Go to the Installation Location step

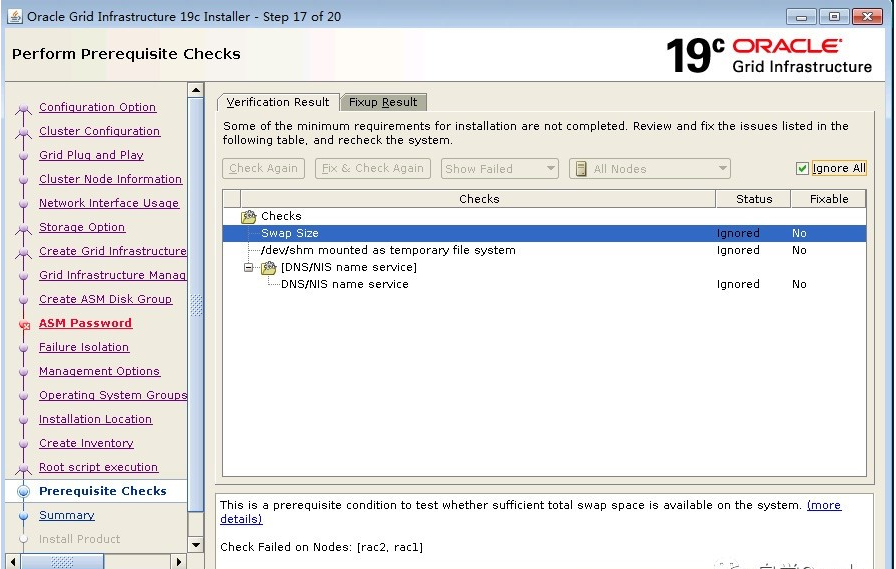[x=95, y=420]
